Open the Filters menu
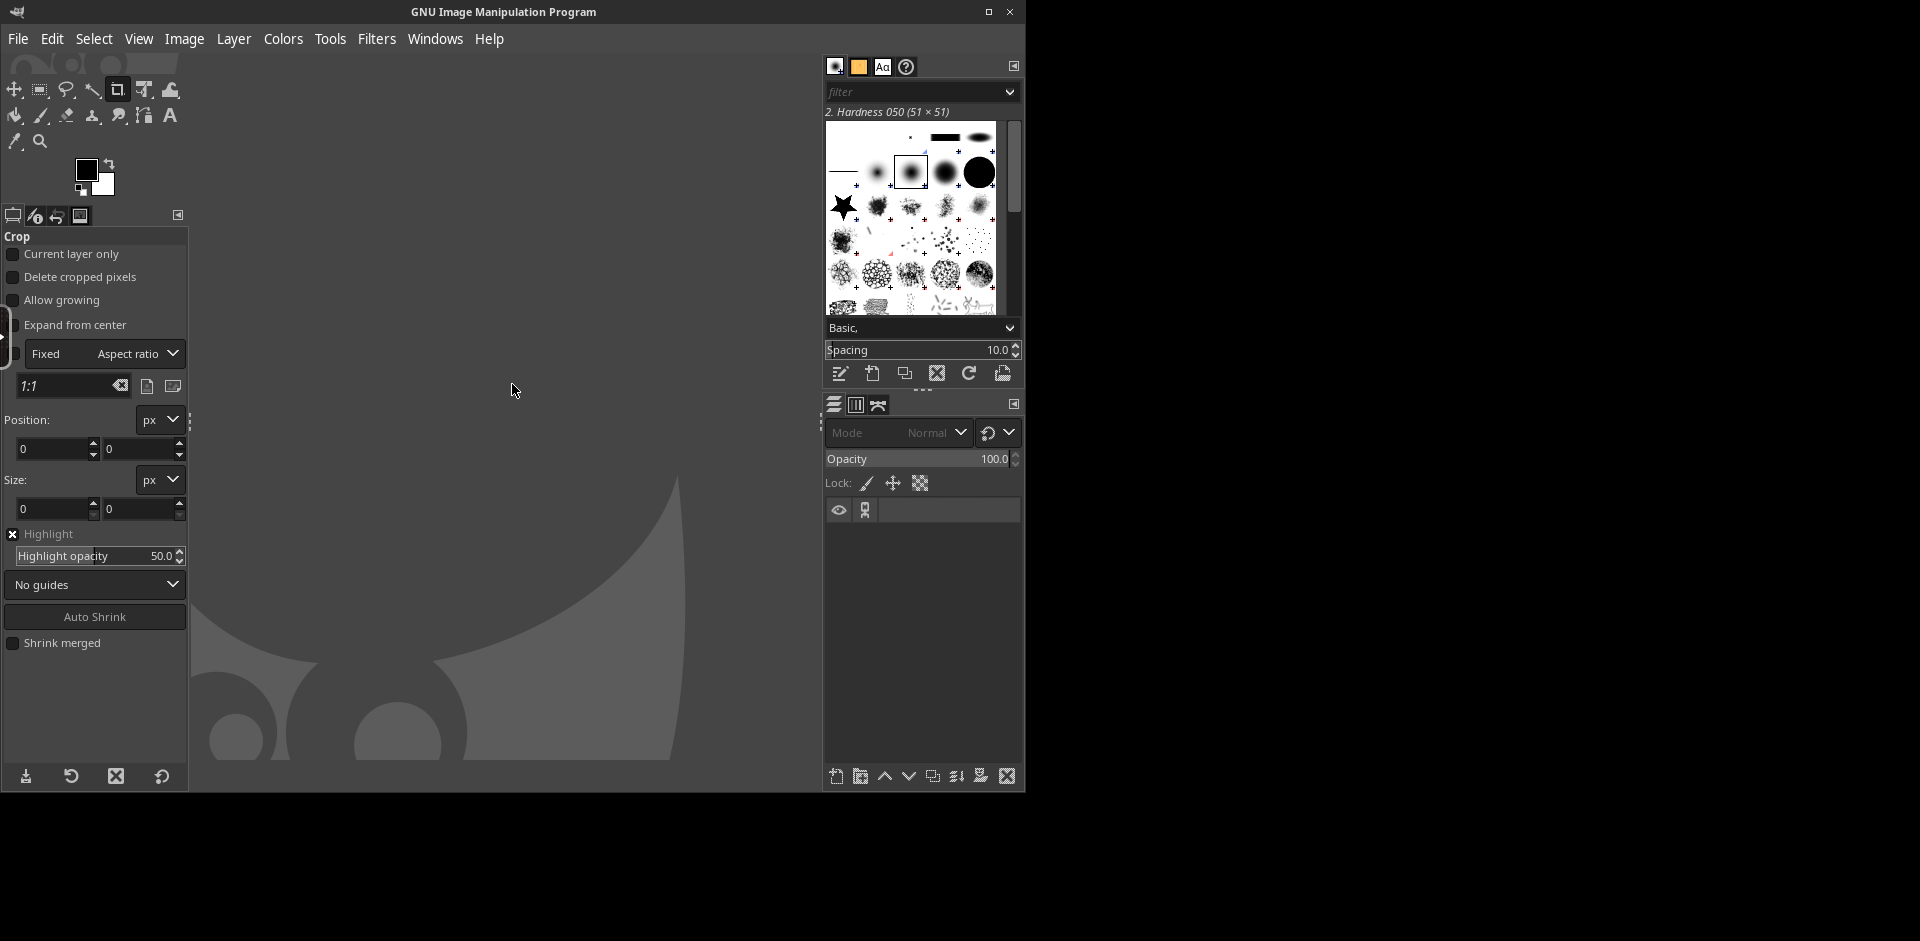1920x941 pixels. pyautogui.click(x=376, y=39)
